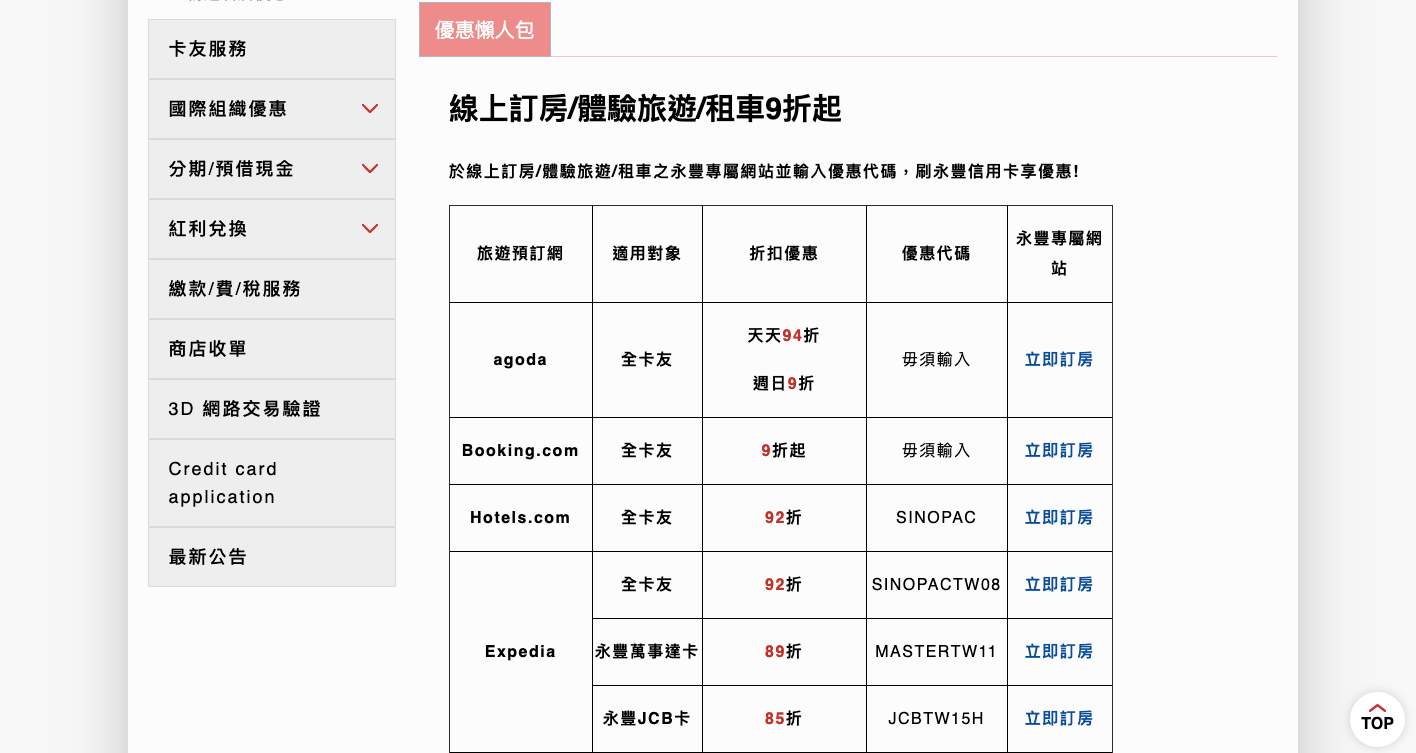
Task: Click 毋須輸入 in the Booking.com row
Action: pyautogui.click(x=936, y=450)
